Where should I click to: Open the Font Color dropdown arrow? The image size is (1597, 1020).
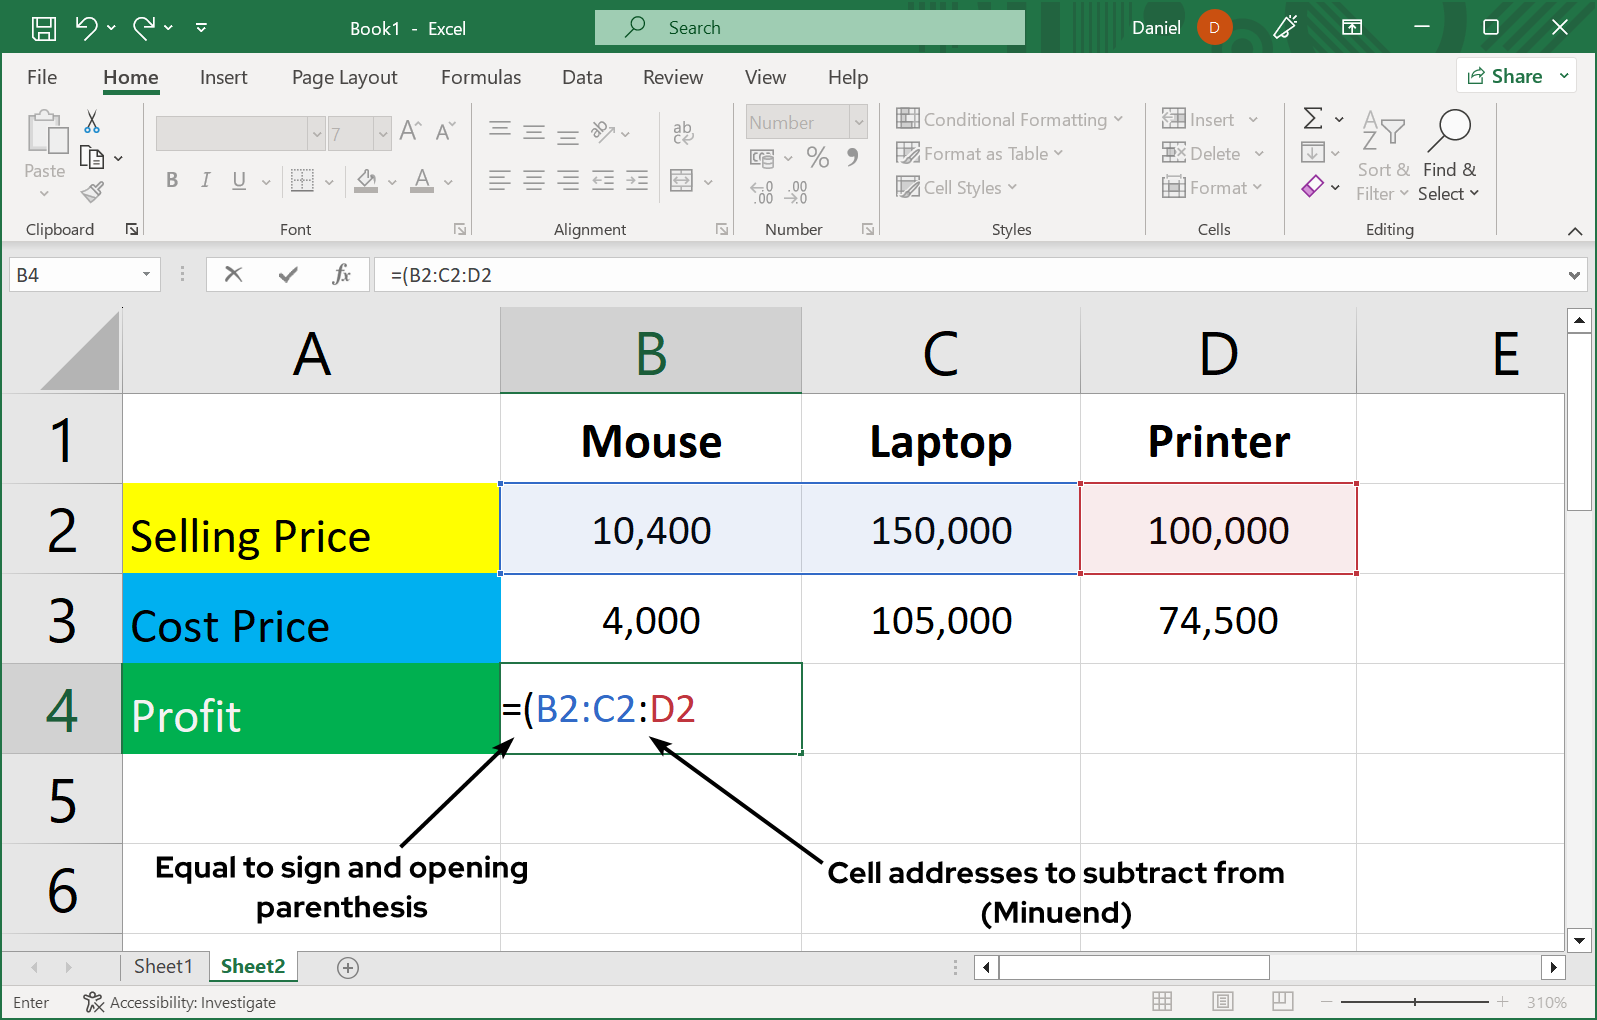pos(448,182)
